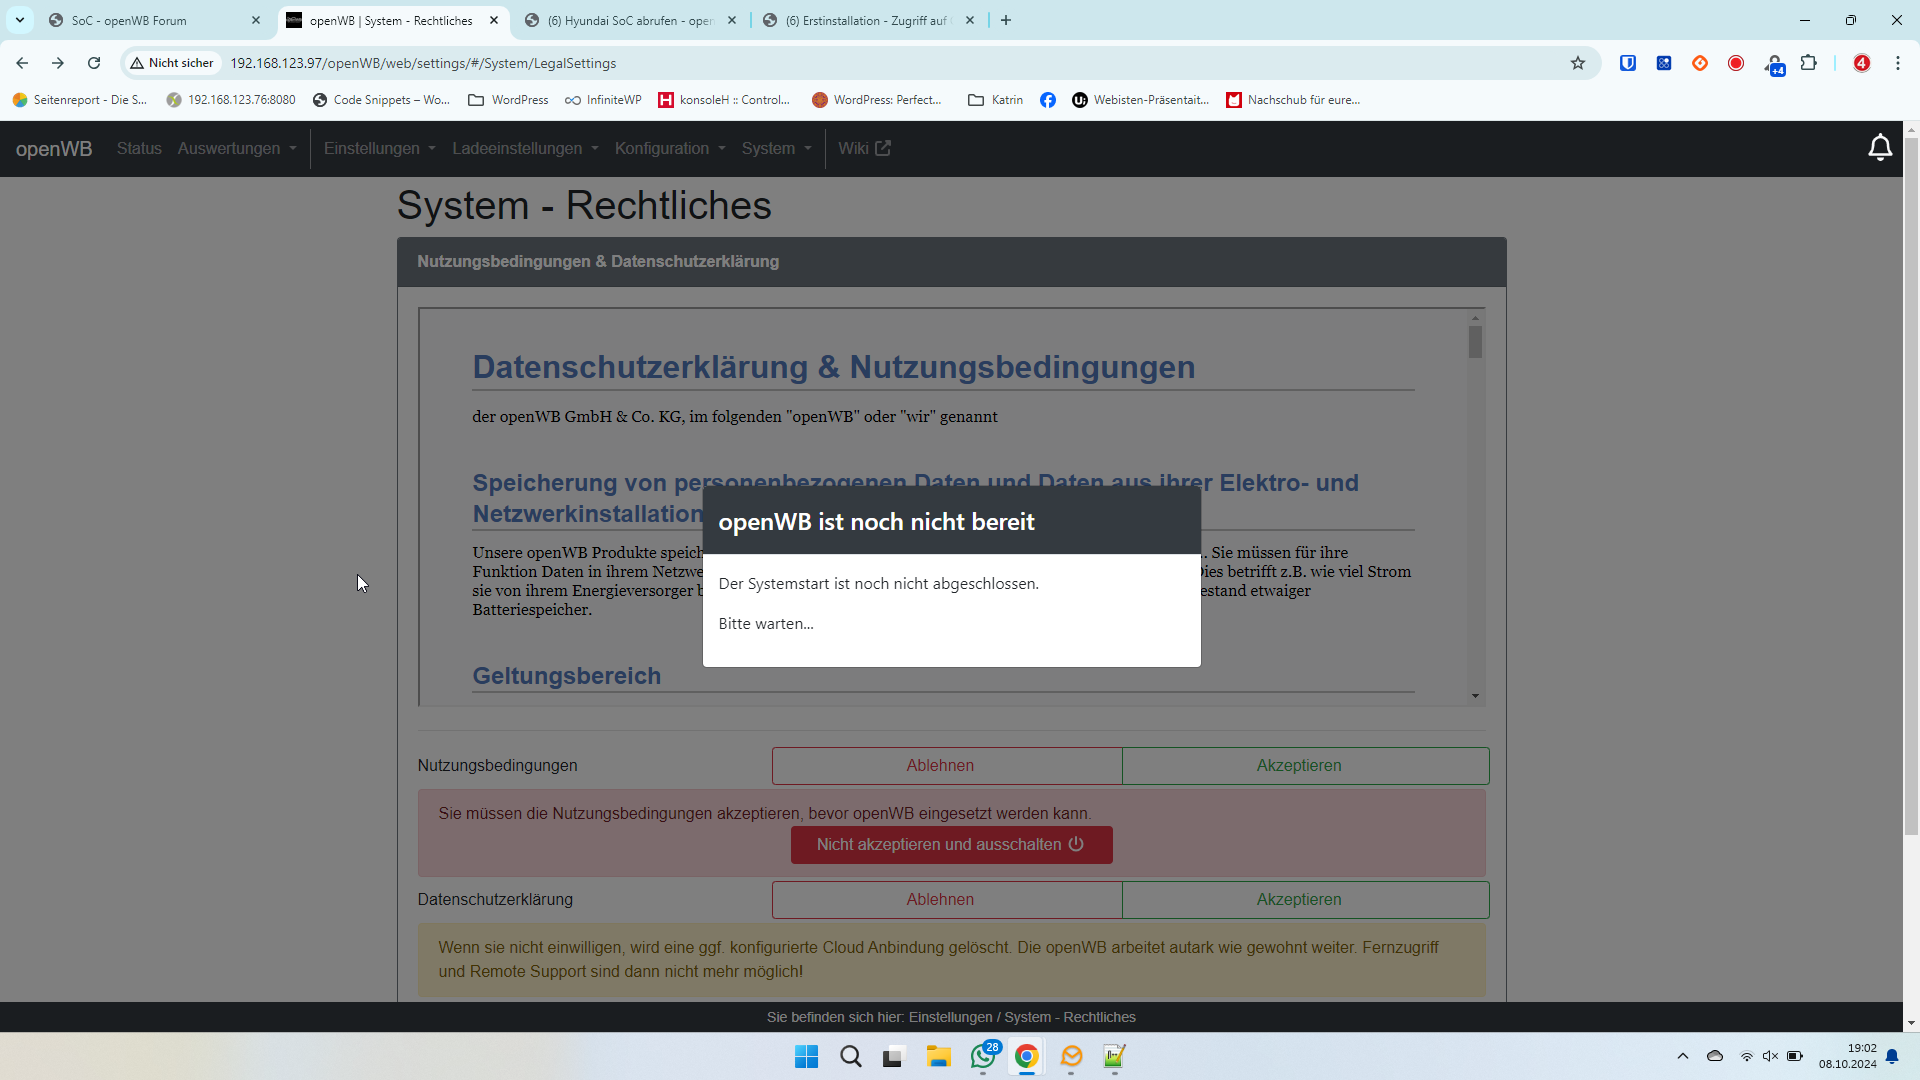Open the konsoleH Control bookmark
The image size is (1920, 1080).
724,100
